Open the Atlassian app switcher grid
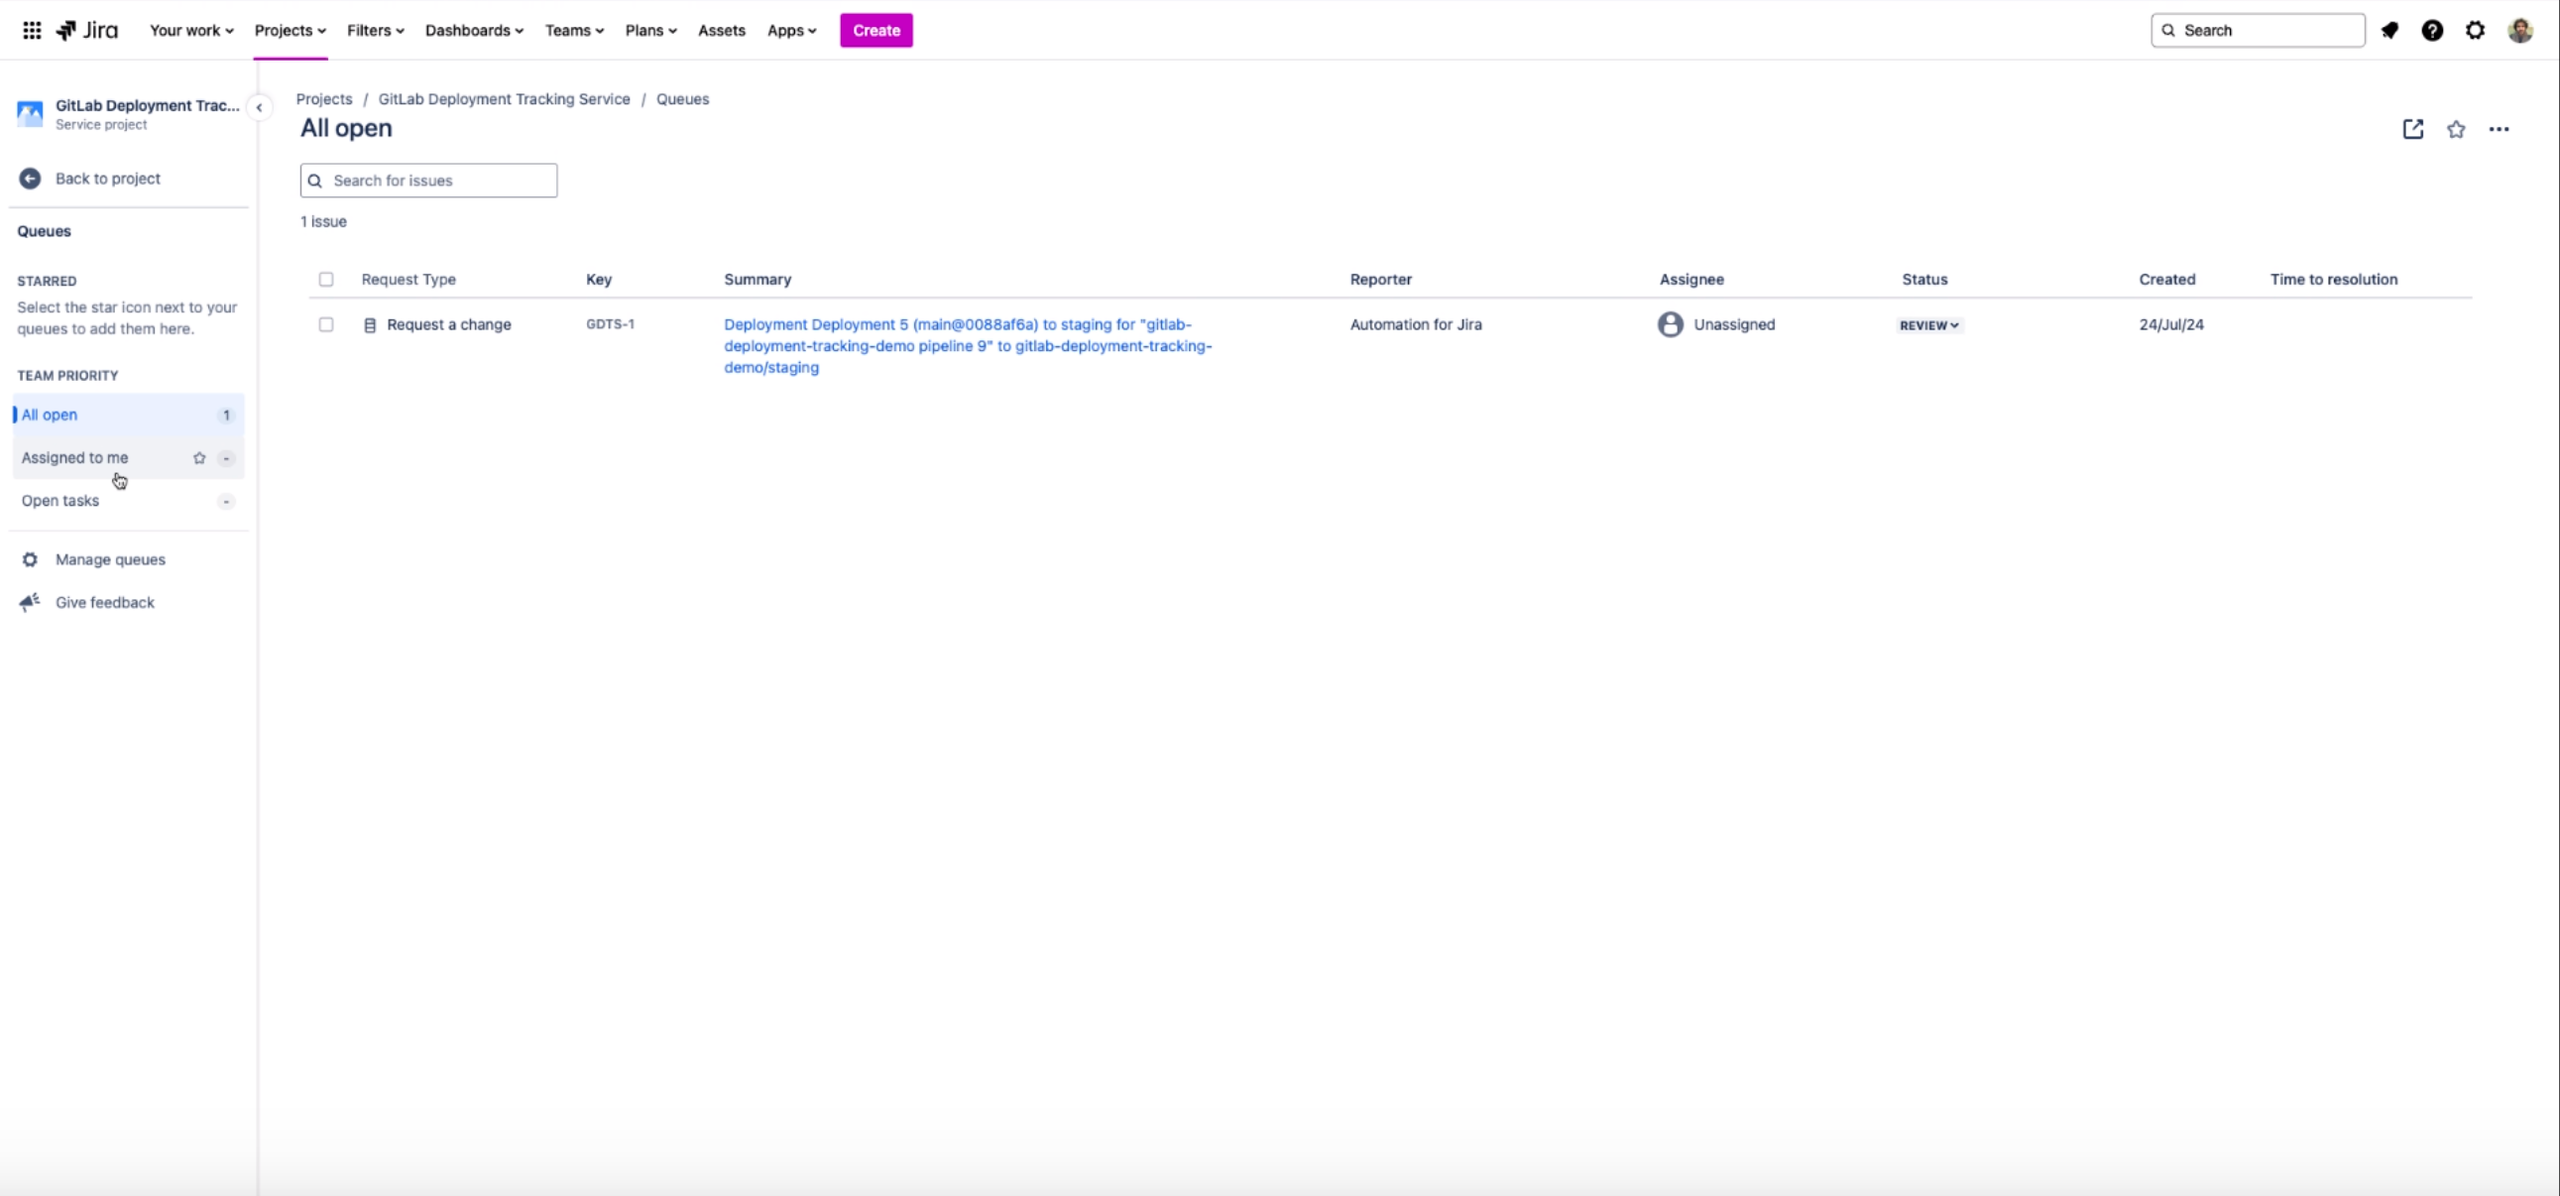 point(31,30)
